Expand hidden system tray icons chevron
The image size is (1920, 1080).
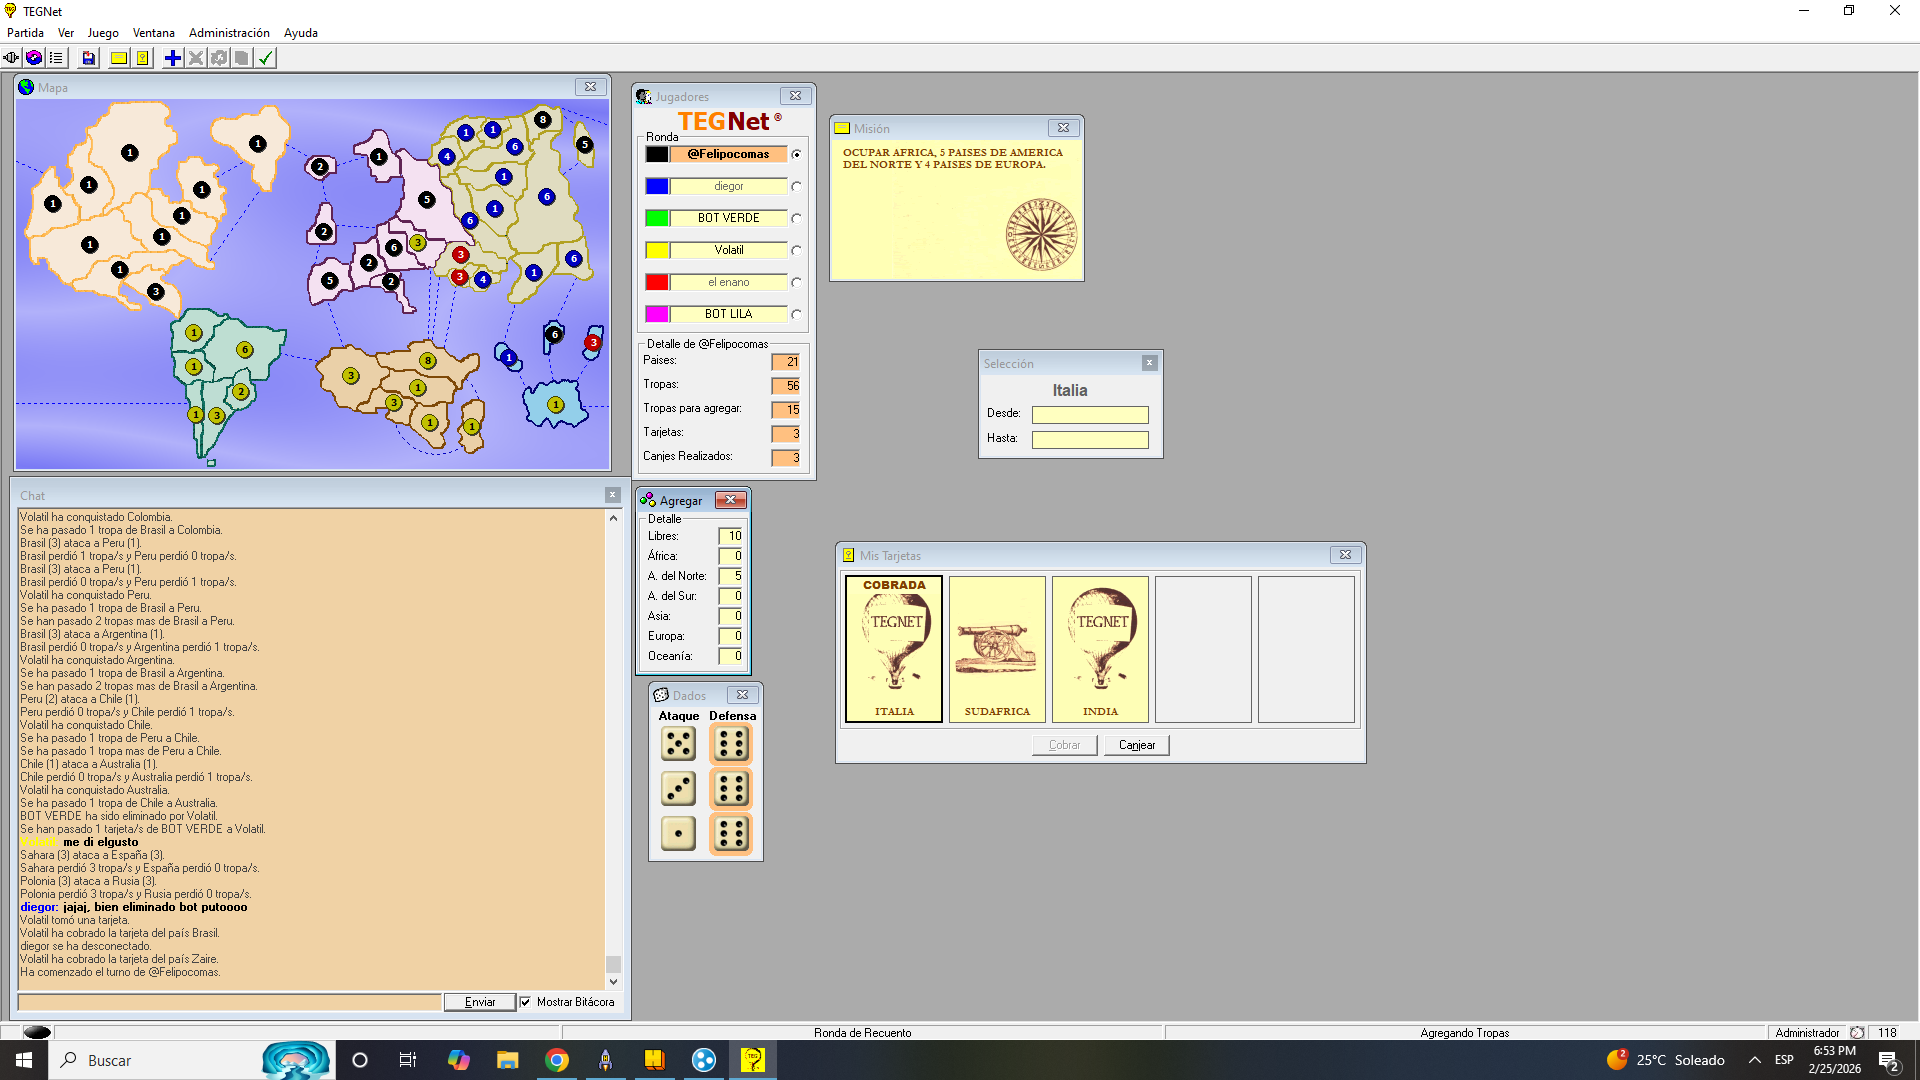1754,1060
